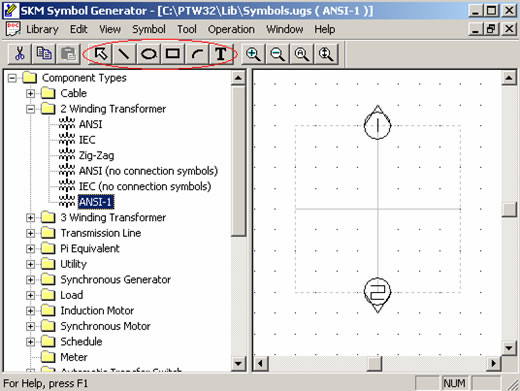Select the Ellipse drawing tool
Image resolution: width=520 pixels, height=391 pixels.
click(149, 54)
